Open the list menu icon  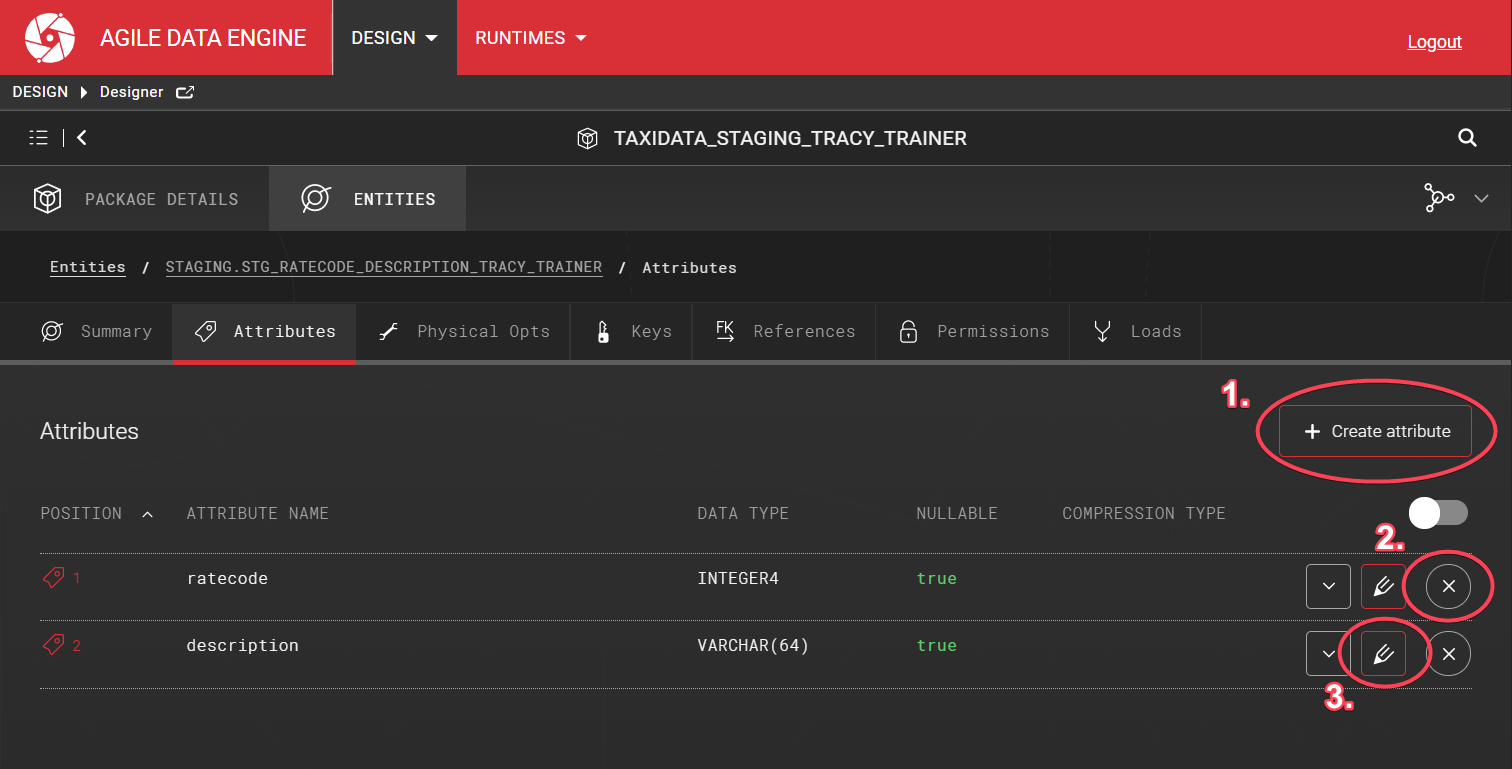click(39, 138)
